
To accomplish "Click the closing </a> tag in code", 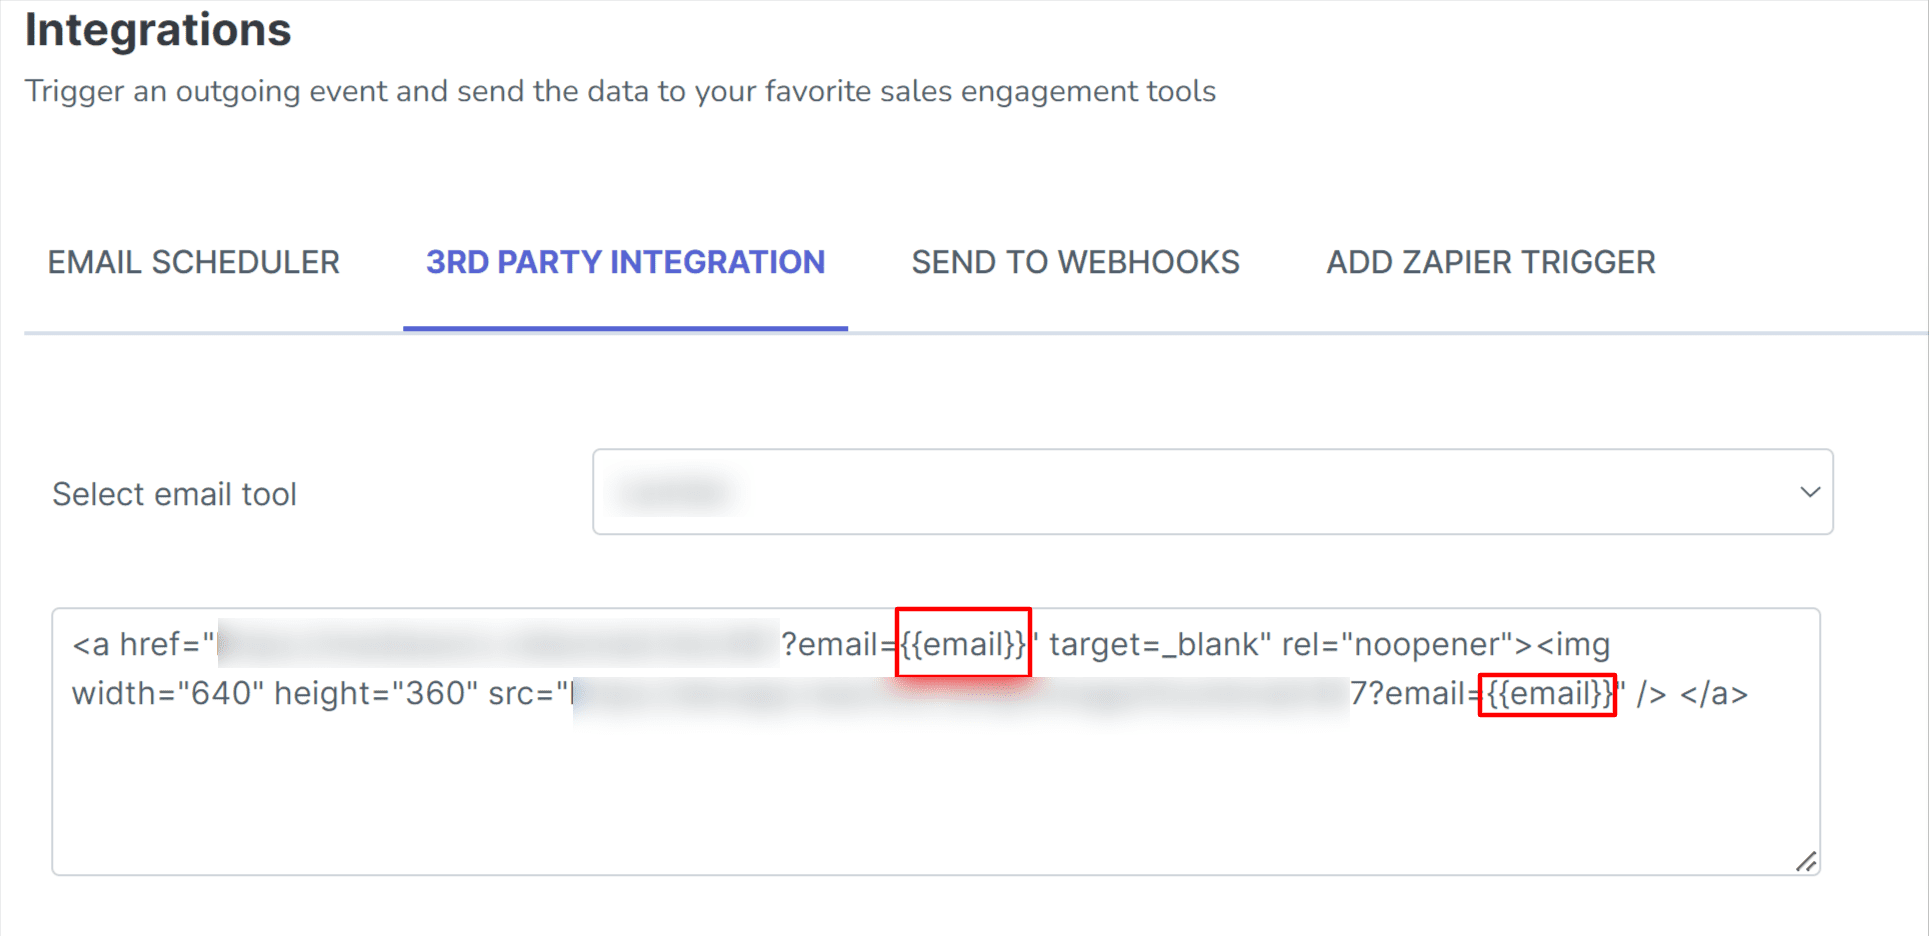I will 1714,694.
